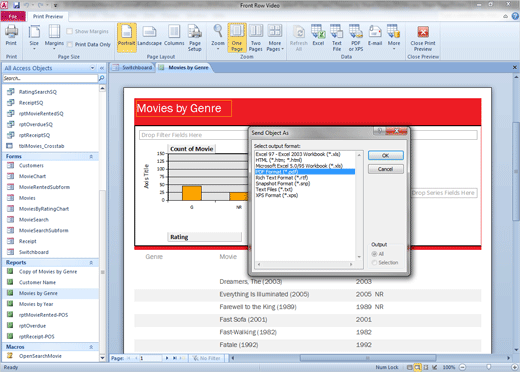Click OK in Send Object As dialog
The width and height of the screenshot is (520, 372).
click(x=386, y=156)
